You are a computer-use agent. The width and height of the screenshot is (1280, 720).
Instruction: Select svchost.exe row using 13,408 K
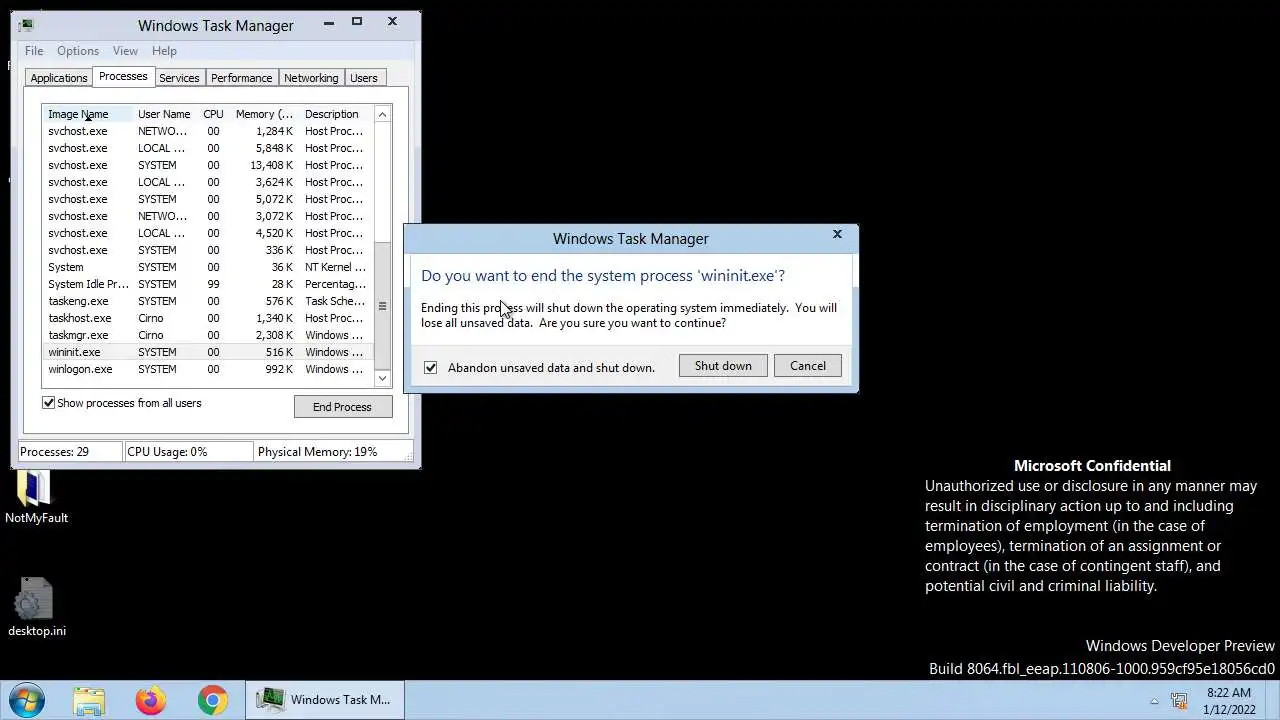coord(208,165)
